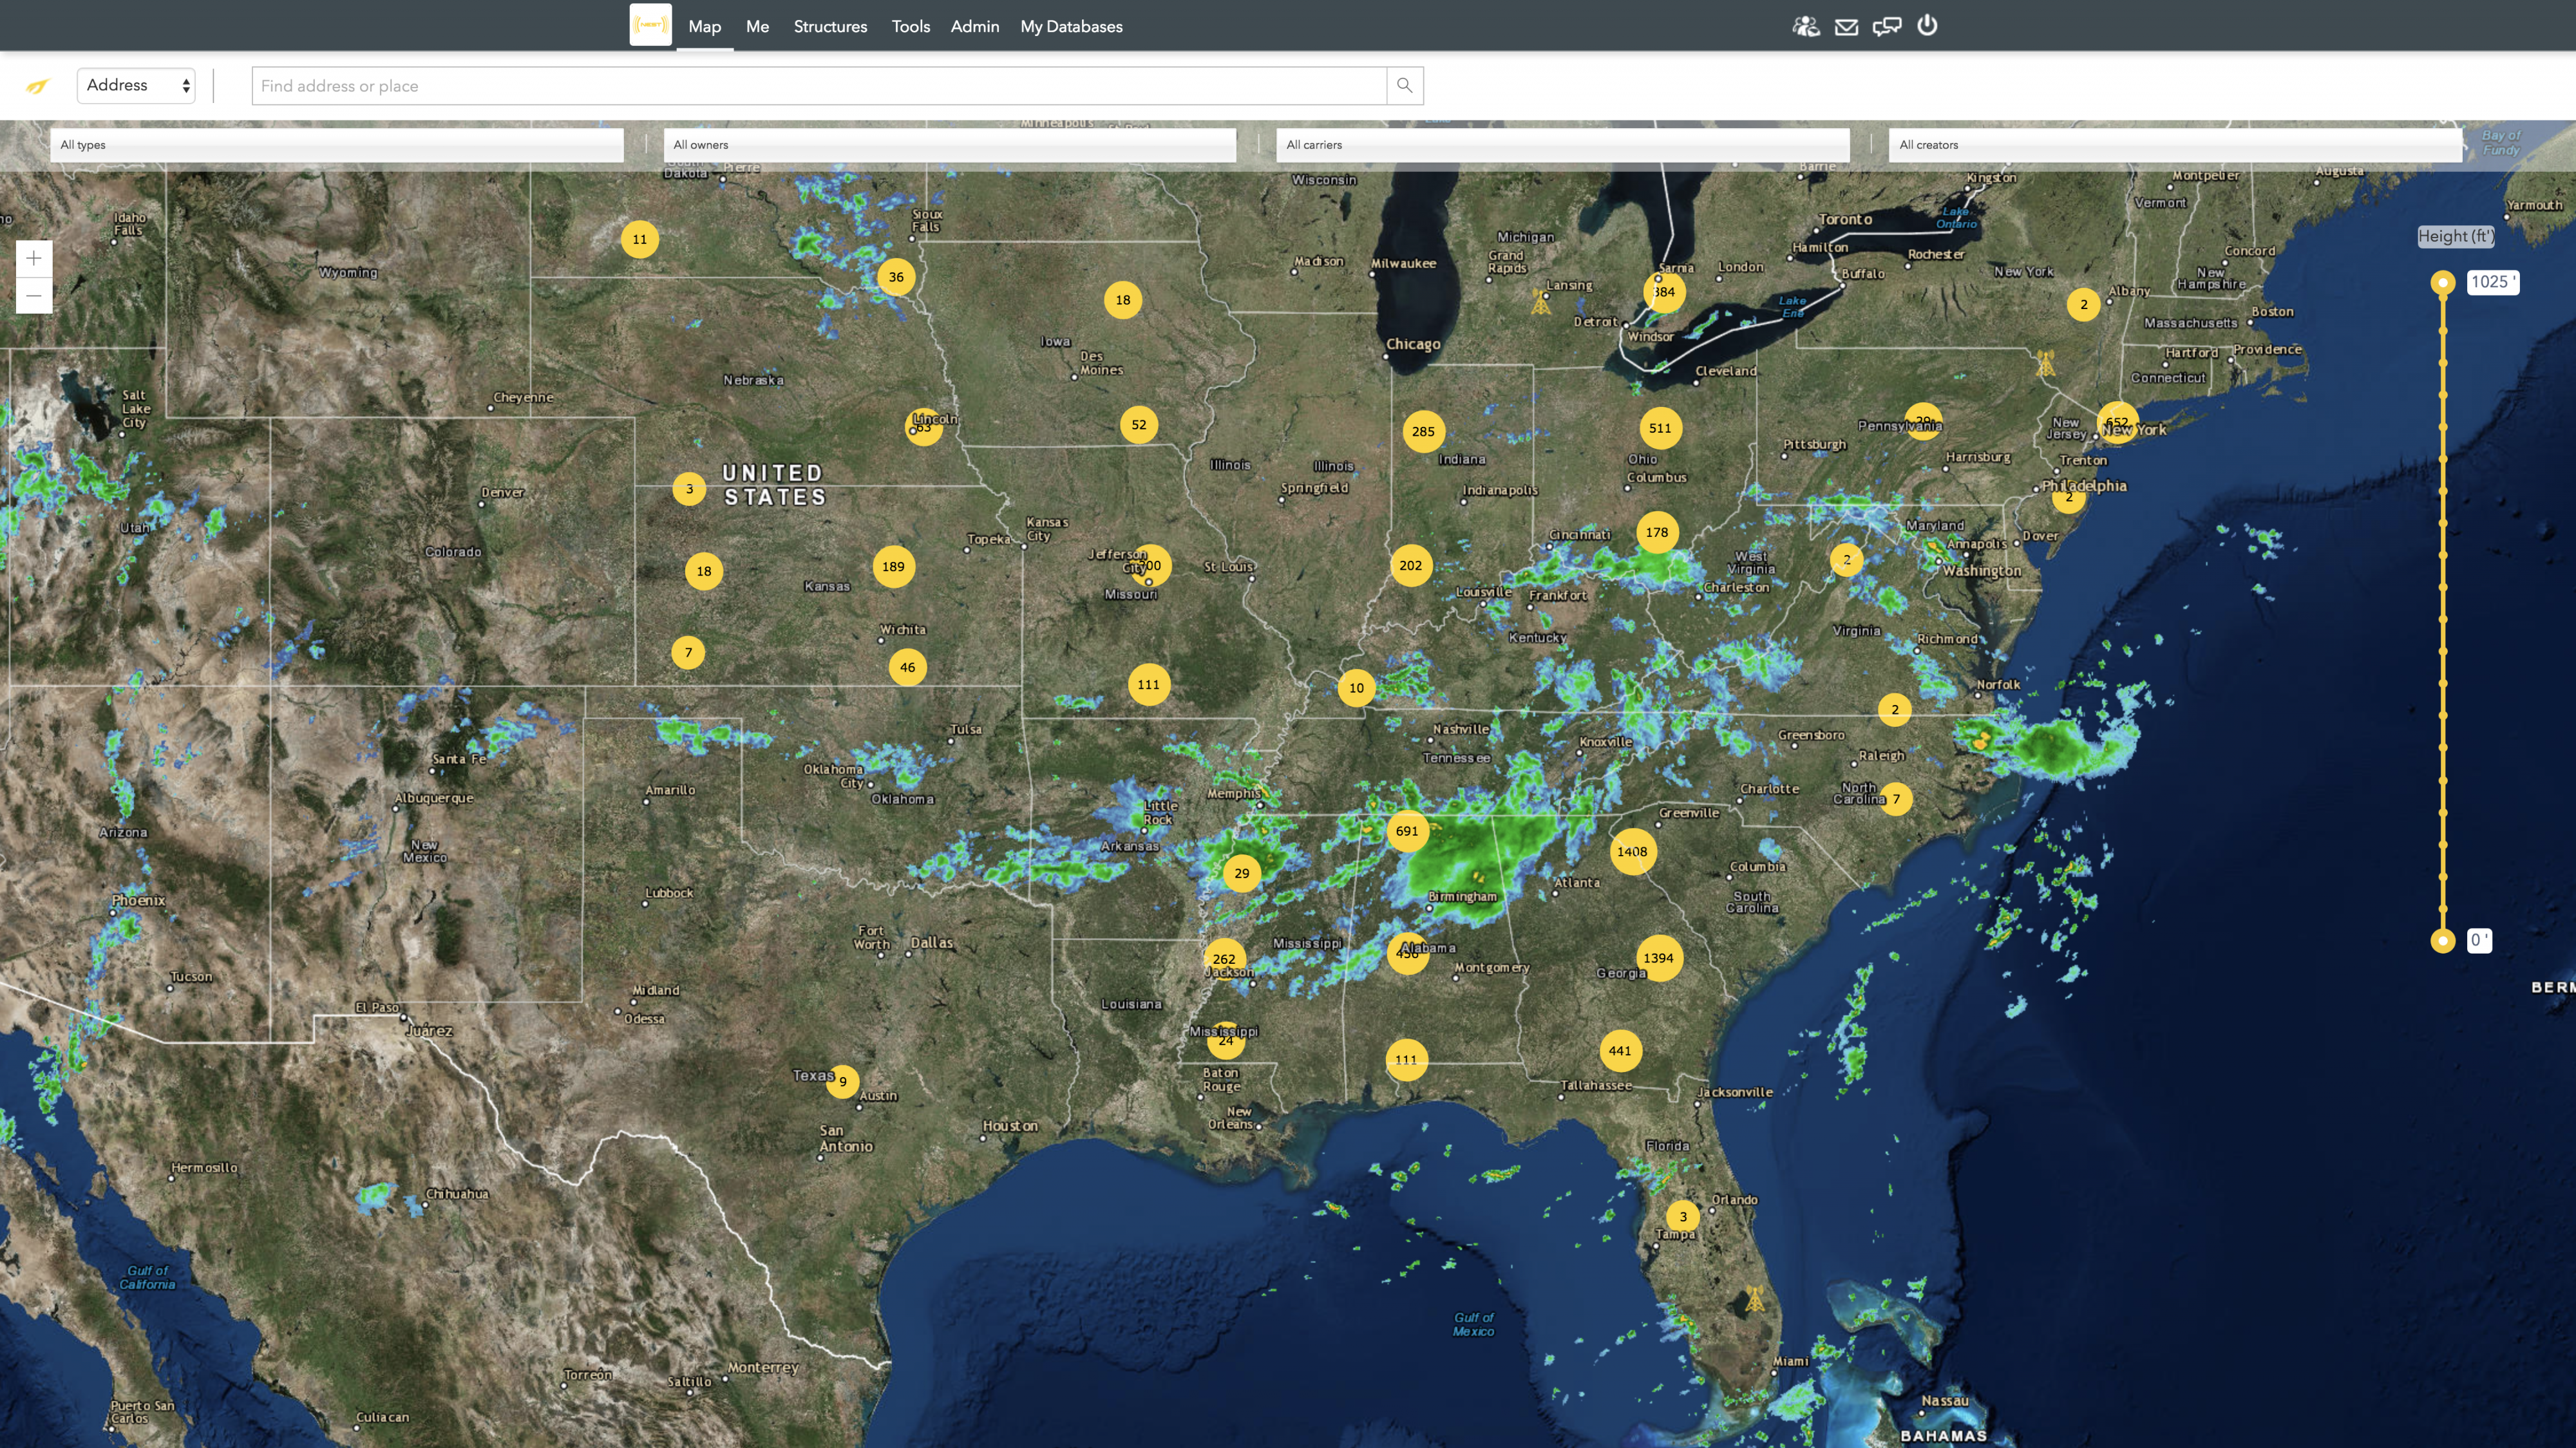Open the 285 cluster in Indiana
The width and height of the screenshot is (2576, 1448).
point(1423,432)
